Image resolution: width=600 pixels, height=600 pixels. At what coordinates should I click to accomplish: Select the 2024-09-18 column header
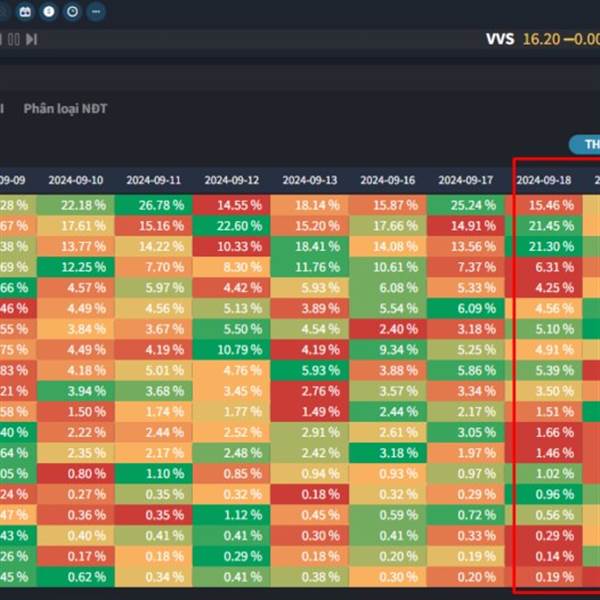pyautogui.click(x=544, y=180)
